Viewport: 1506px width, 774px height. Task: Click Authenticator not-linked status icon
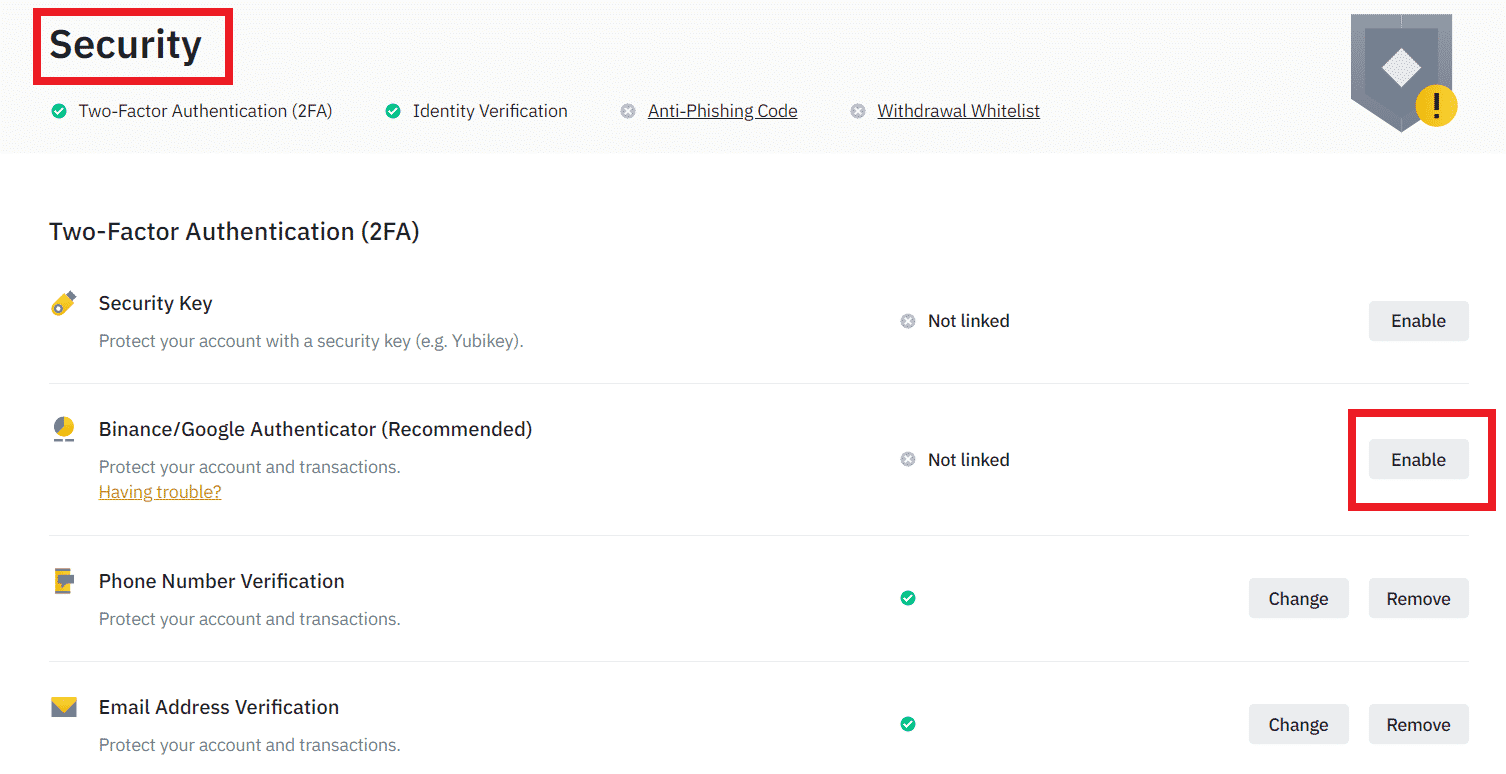tap(908, 460)
